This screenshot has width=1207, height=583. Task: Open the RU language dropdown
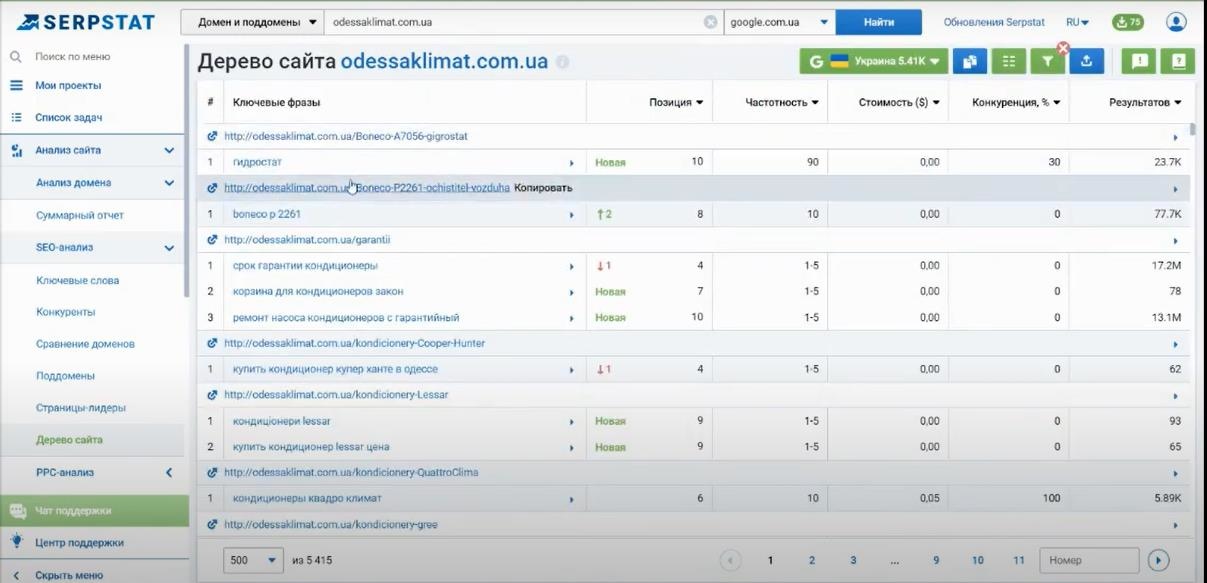[x=1077, y=22]
